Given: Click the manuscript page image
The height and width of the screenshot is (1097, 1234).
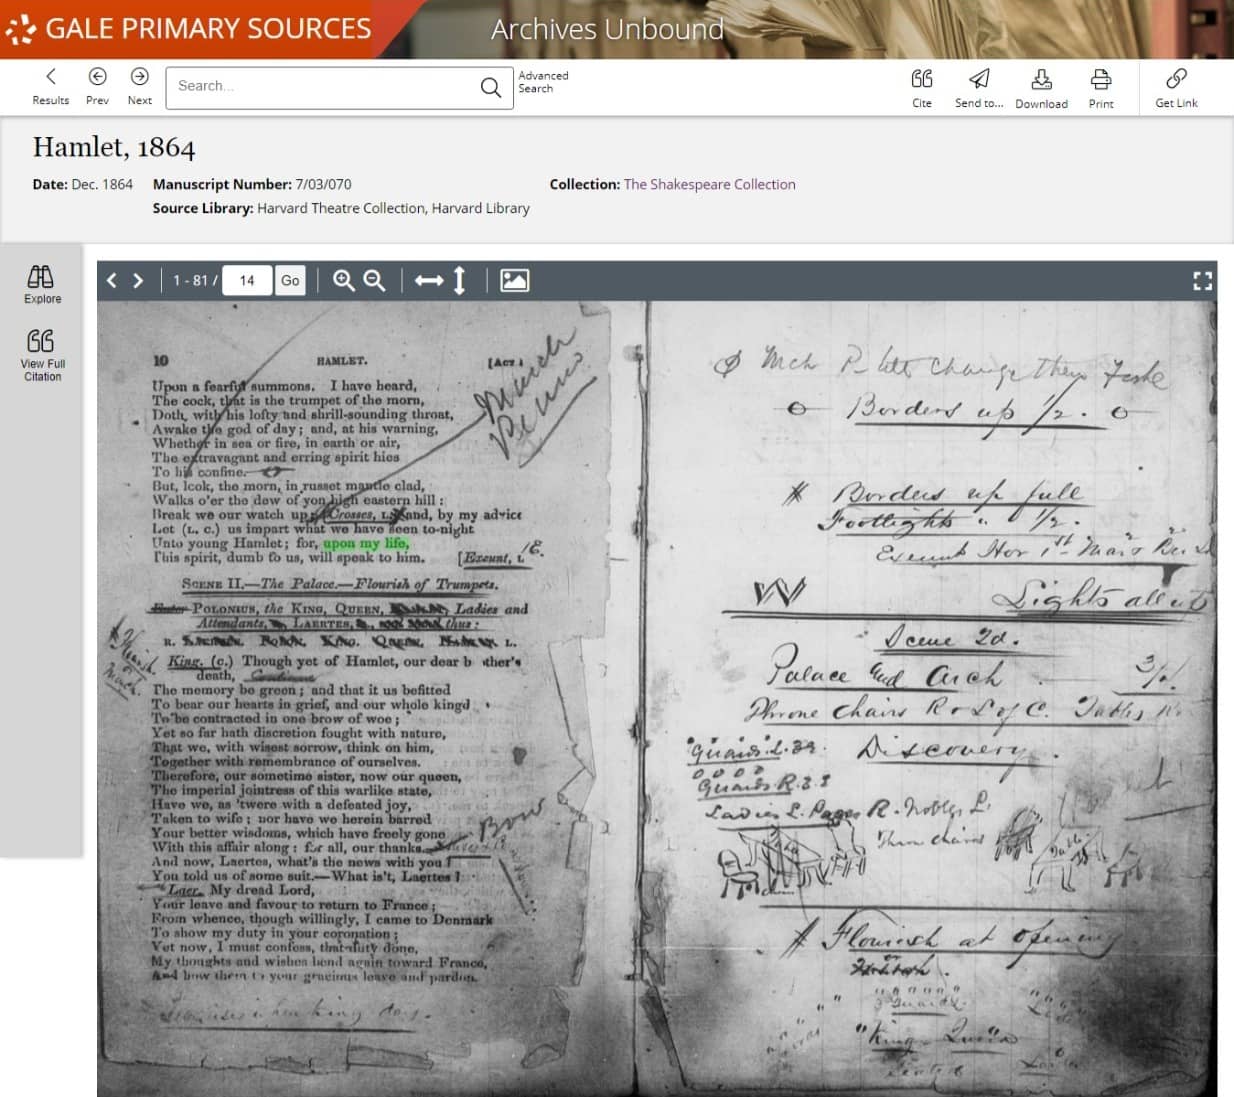Looking at the screenshot, I should (657, 699).
